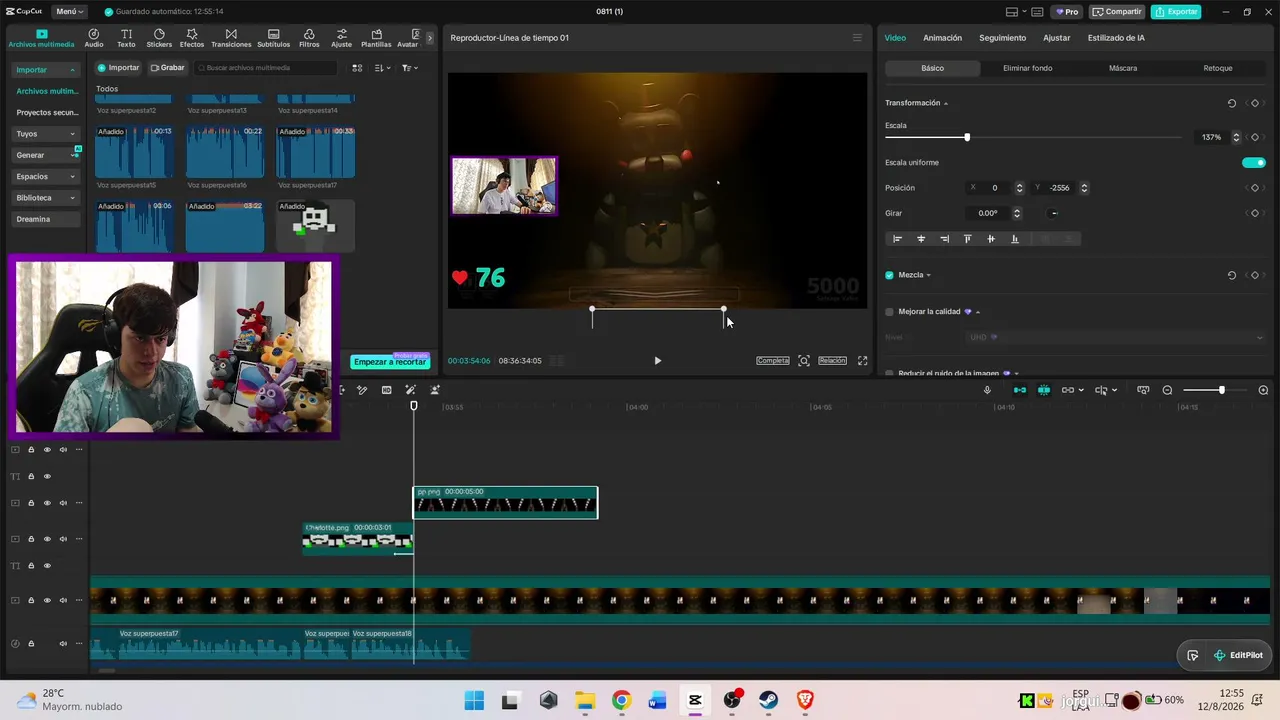
Task: Select the Retoque sub-tab
Action: [x=1217, y=68]
